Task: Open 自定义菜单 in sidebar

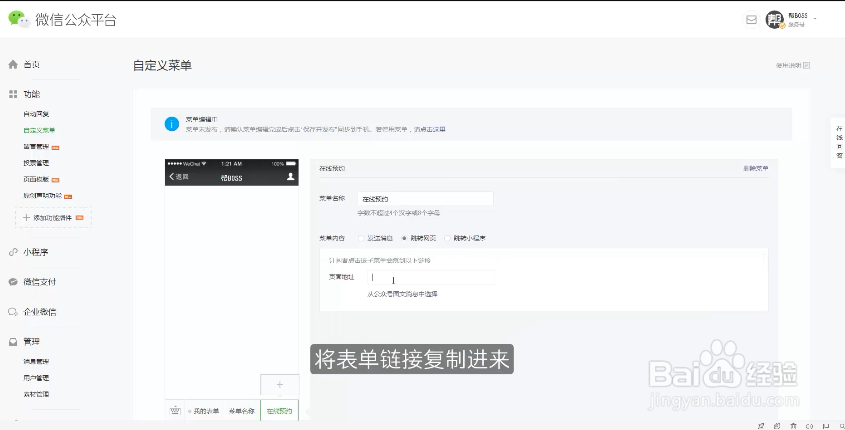Action: 39,130
